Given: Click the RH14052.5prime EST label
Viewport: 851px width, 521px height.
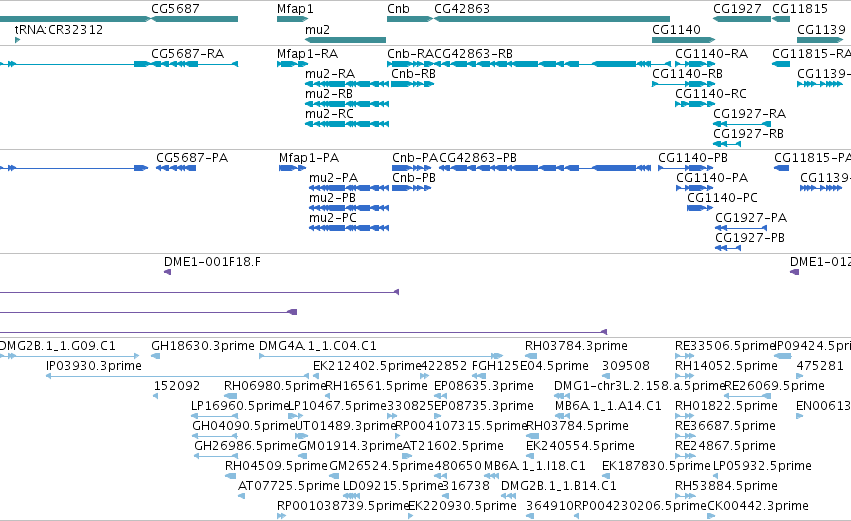Looking at the screenshot, I should [726, 366].
